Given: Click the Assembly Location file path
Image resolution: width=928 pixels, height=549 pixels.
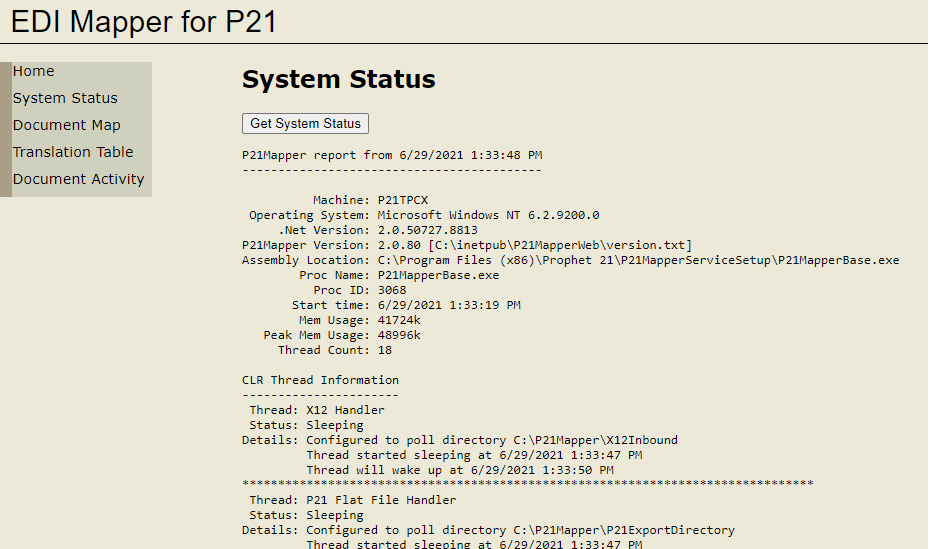Looking at the screenshot, I should click(x=637, y=260).
